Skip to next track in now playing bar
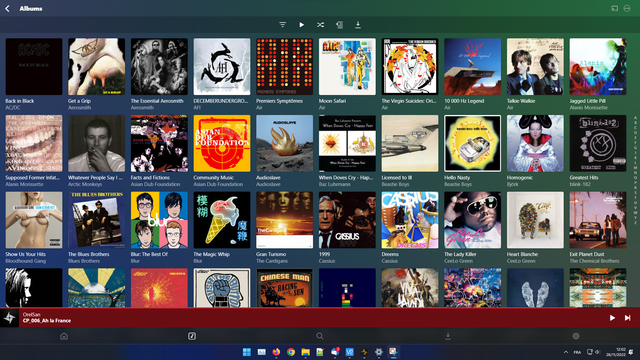Screen dimensions: 640x360 (x=627, y=318)
